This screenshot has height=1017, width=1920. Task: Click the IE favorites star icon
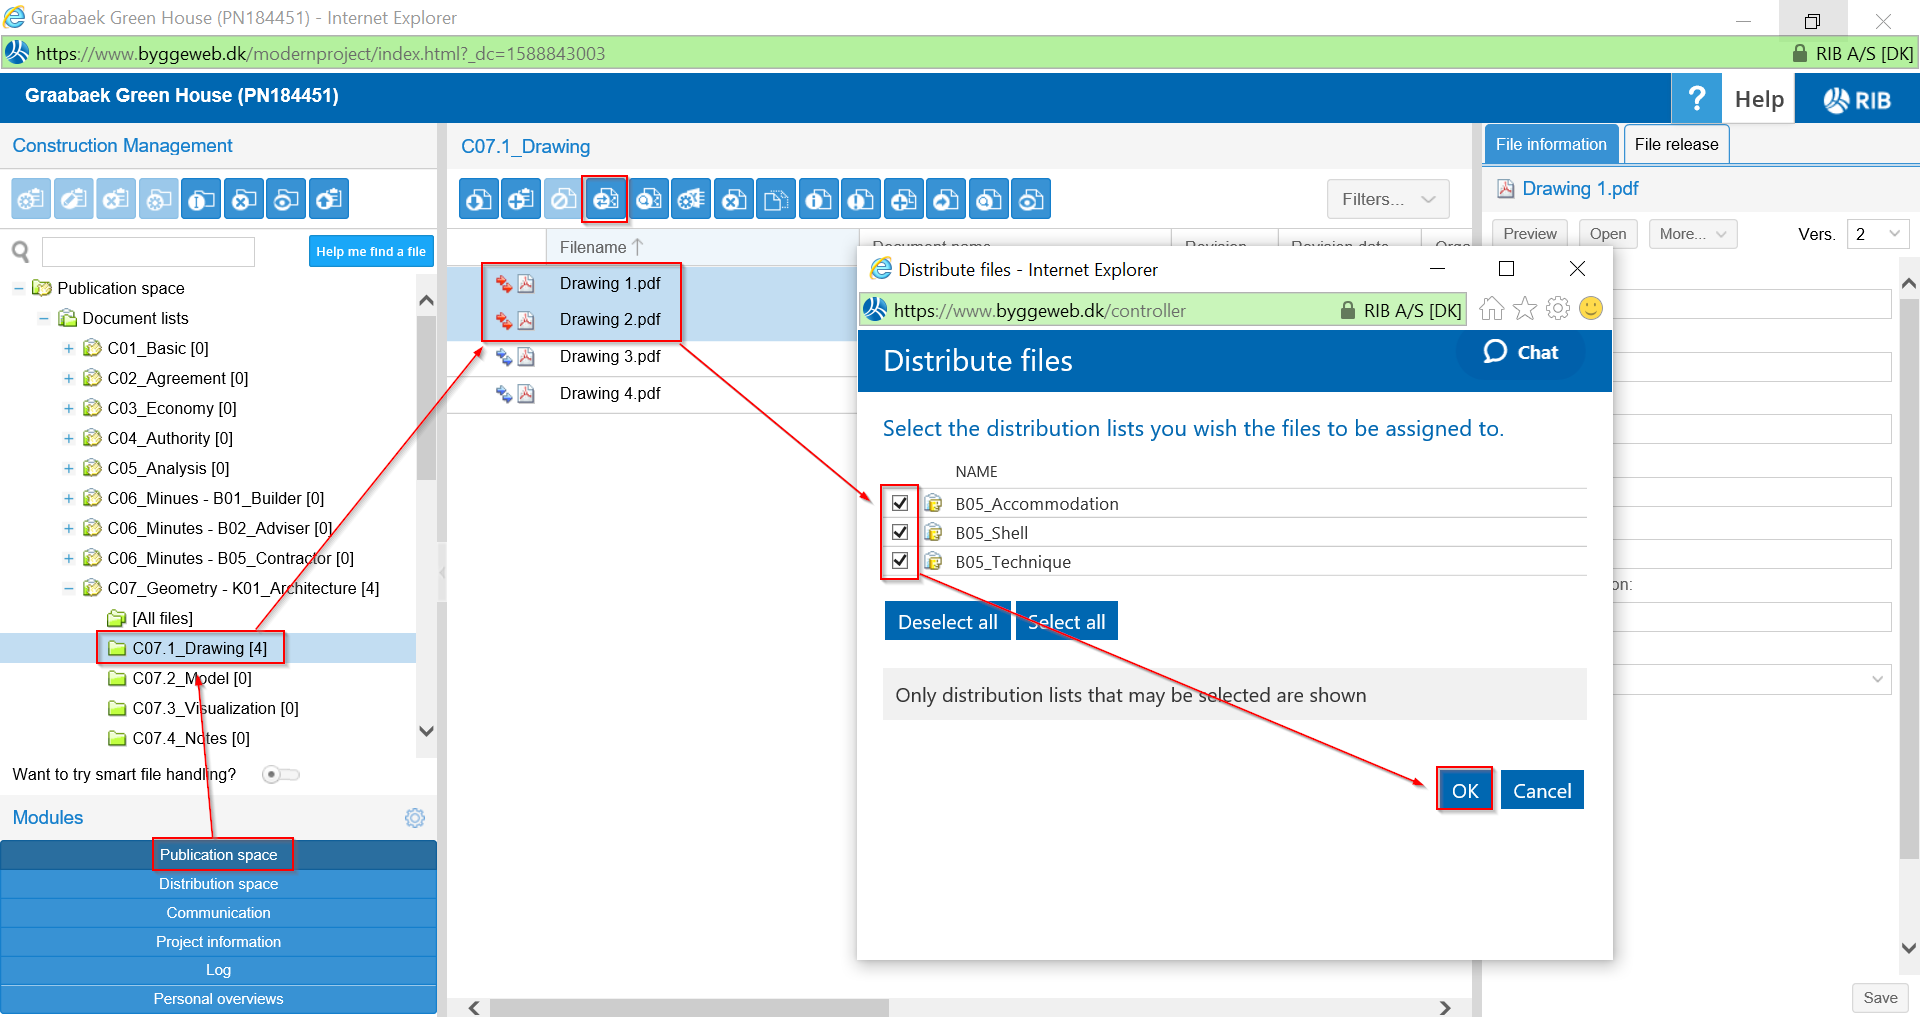(x=1524, y=309)
